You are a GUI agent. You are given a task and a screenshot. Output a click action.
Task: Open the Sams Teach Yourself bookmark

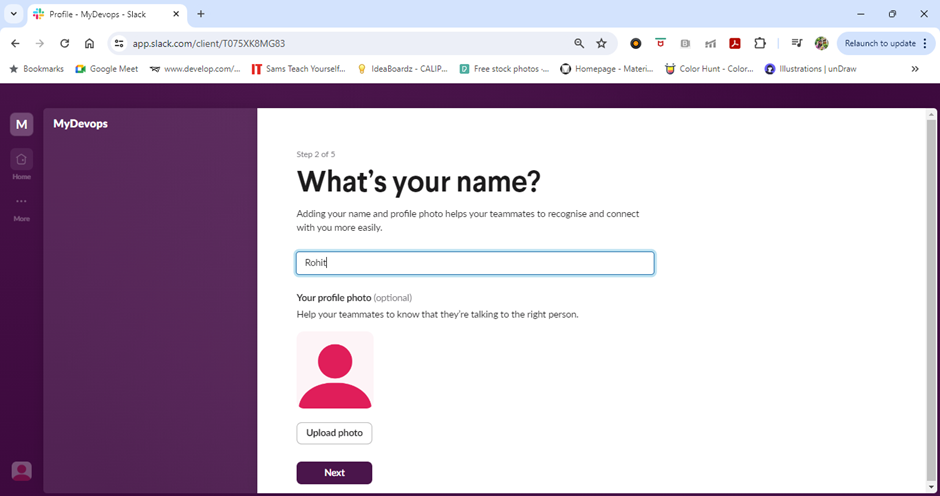coord(299,69)
